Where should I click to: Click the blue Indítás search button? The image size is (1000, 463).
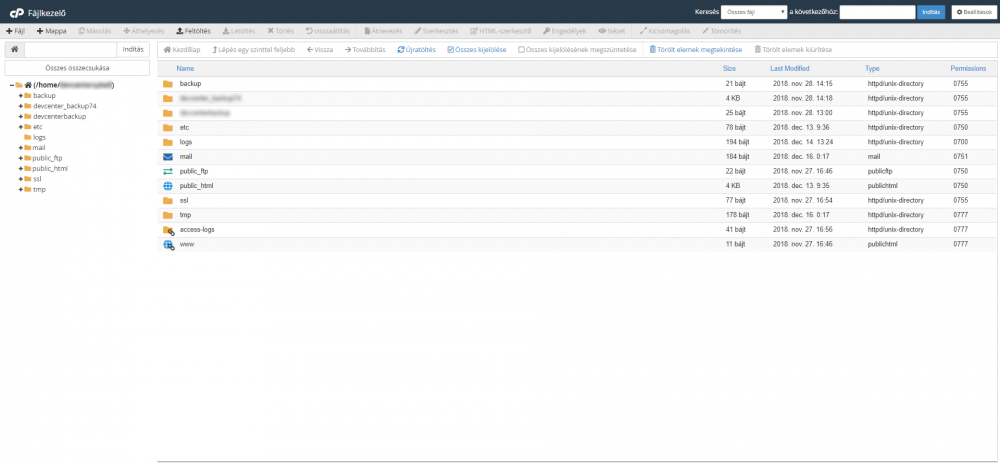(930, 12)
